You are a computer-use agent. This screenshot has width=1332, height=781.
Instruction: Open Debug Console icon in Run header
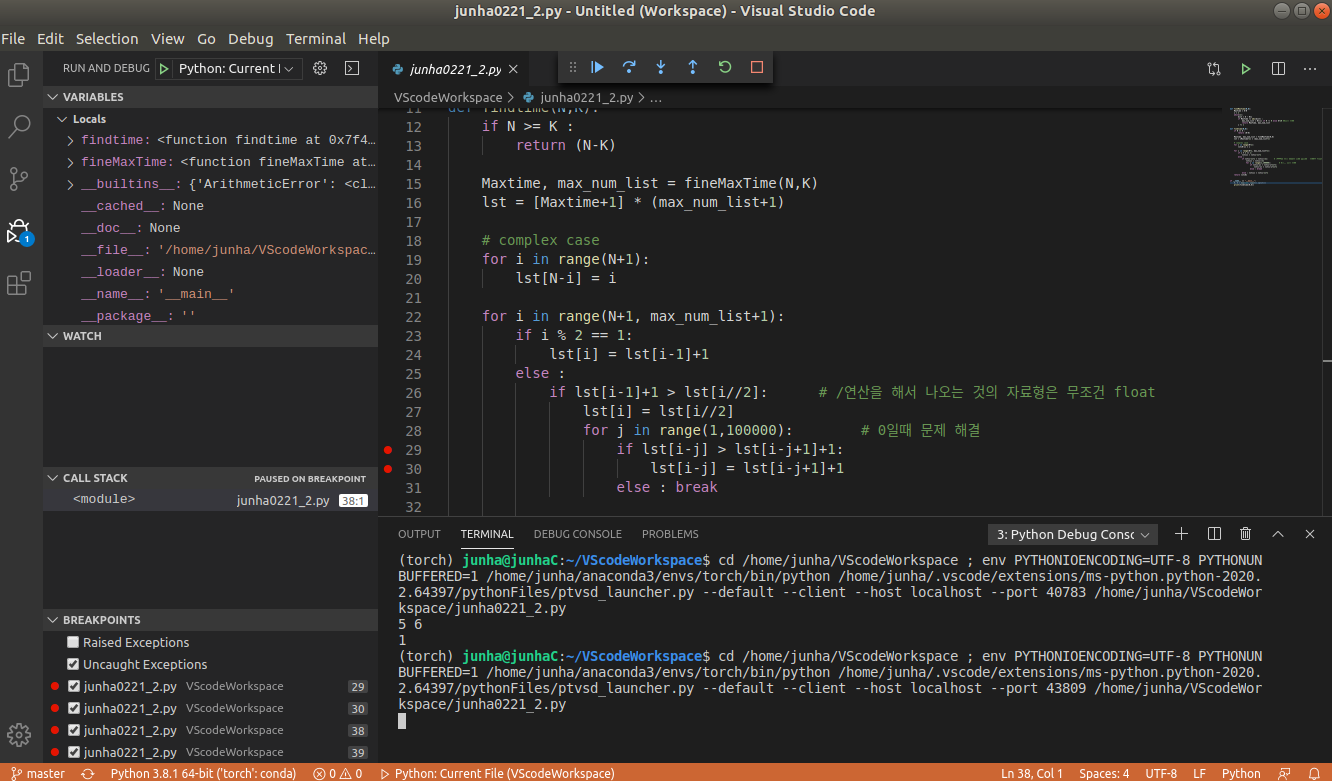point(352,68)
